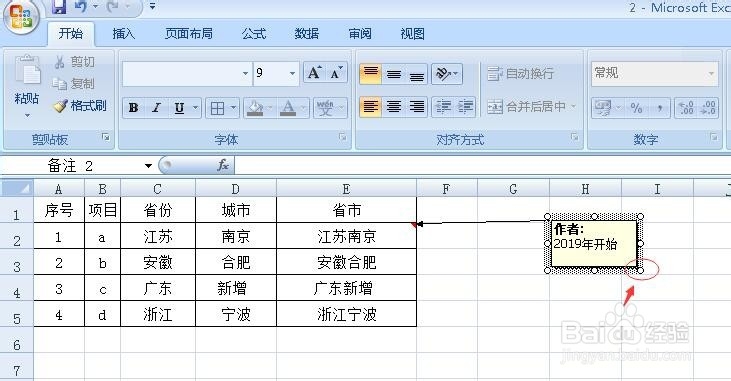The image size is (731, 381).
Task: Toggle bold formatting
Action: pos(133,108)
